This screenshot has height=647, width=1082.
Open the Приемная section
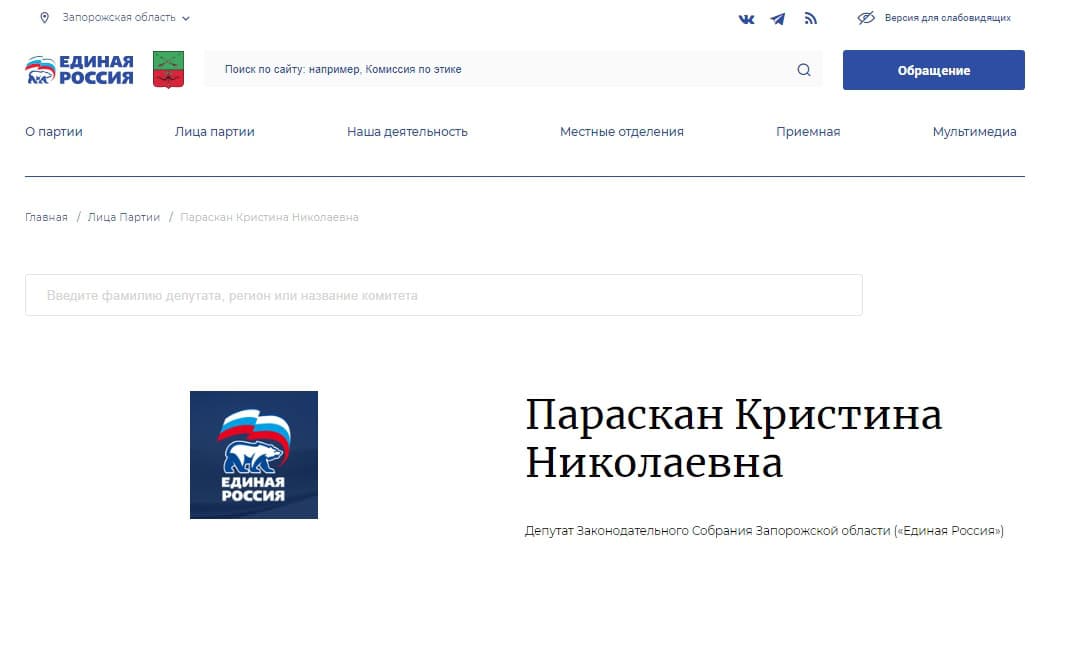(808, 131)
